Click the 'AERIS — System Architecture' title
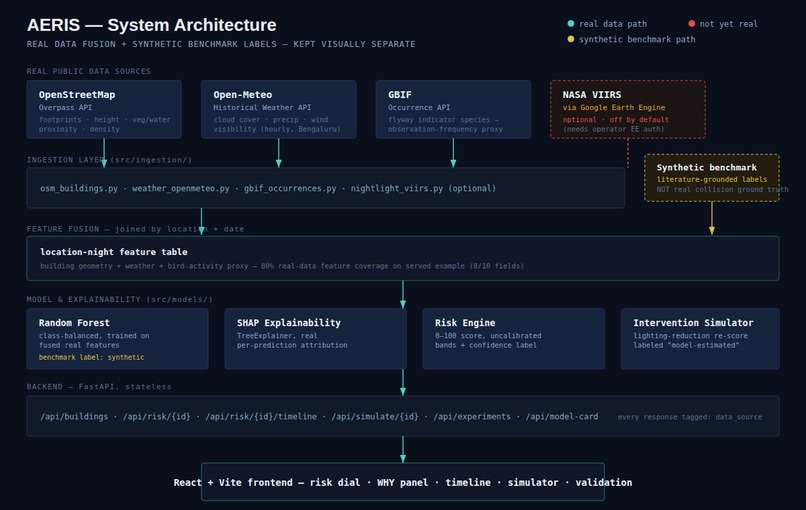The height and width of the screenshot is (510, 806). click(x=152, y=25)
